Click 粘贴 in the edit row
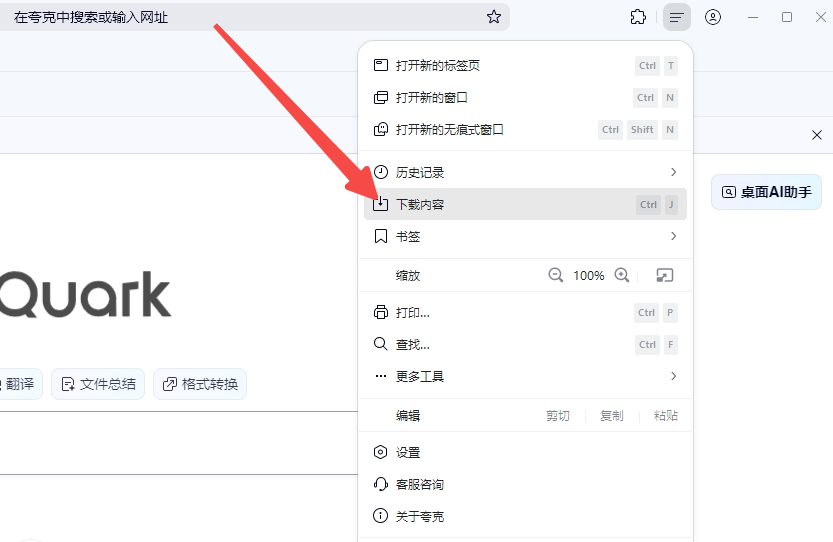 (666, 416)
